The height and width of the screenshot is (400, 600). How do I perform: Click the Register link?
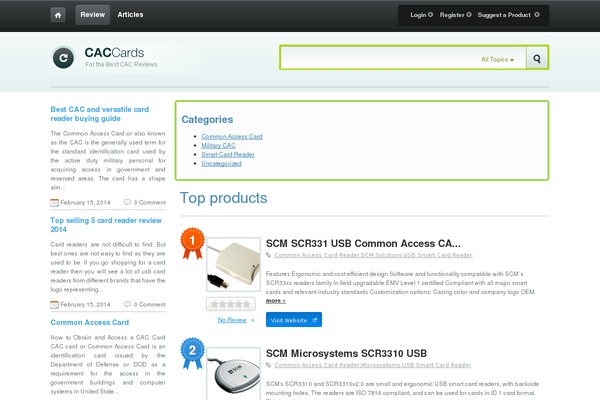pos(455,15)
